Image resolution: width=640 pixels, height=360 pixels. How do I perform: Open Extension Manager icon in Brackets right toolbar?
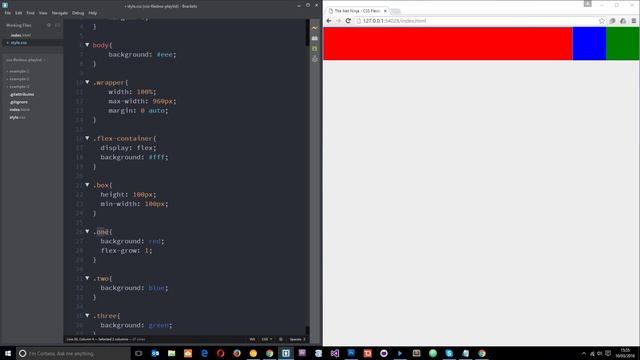pyautogui.click(x=315, y=38)
